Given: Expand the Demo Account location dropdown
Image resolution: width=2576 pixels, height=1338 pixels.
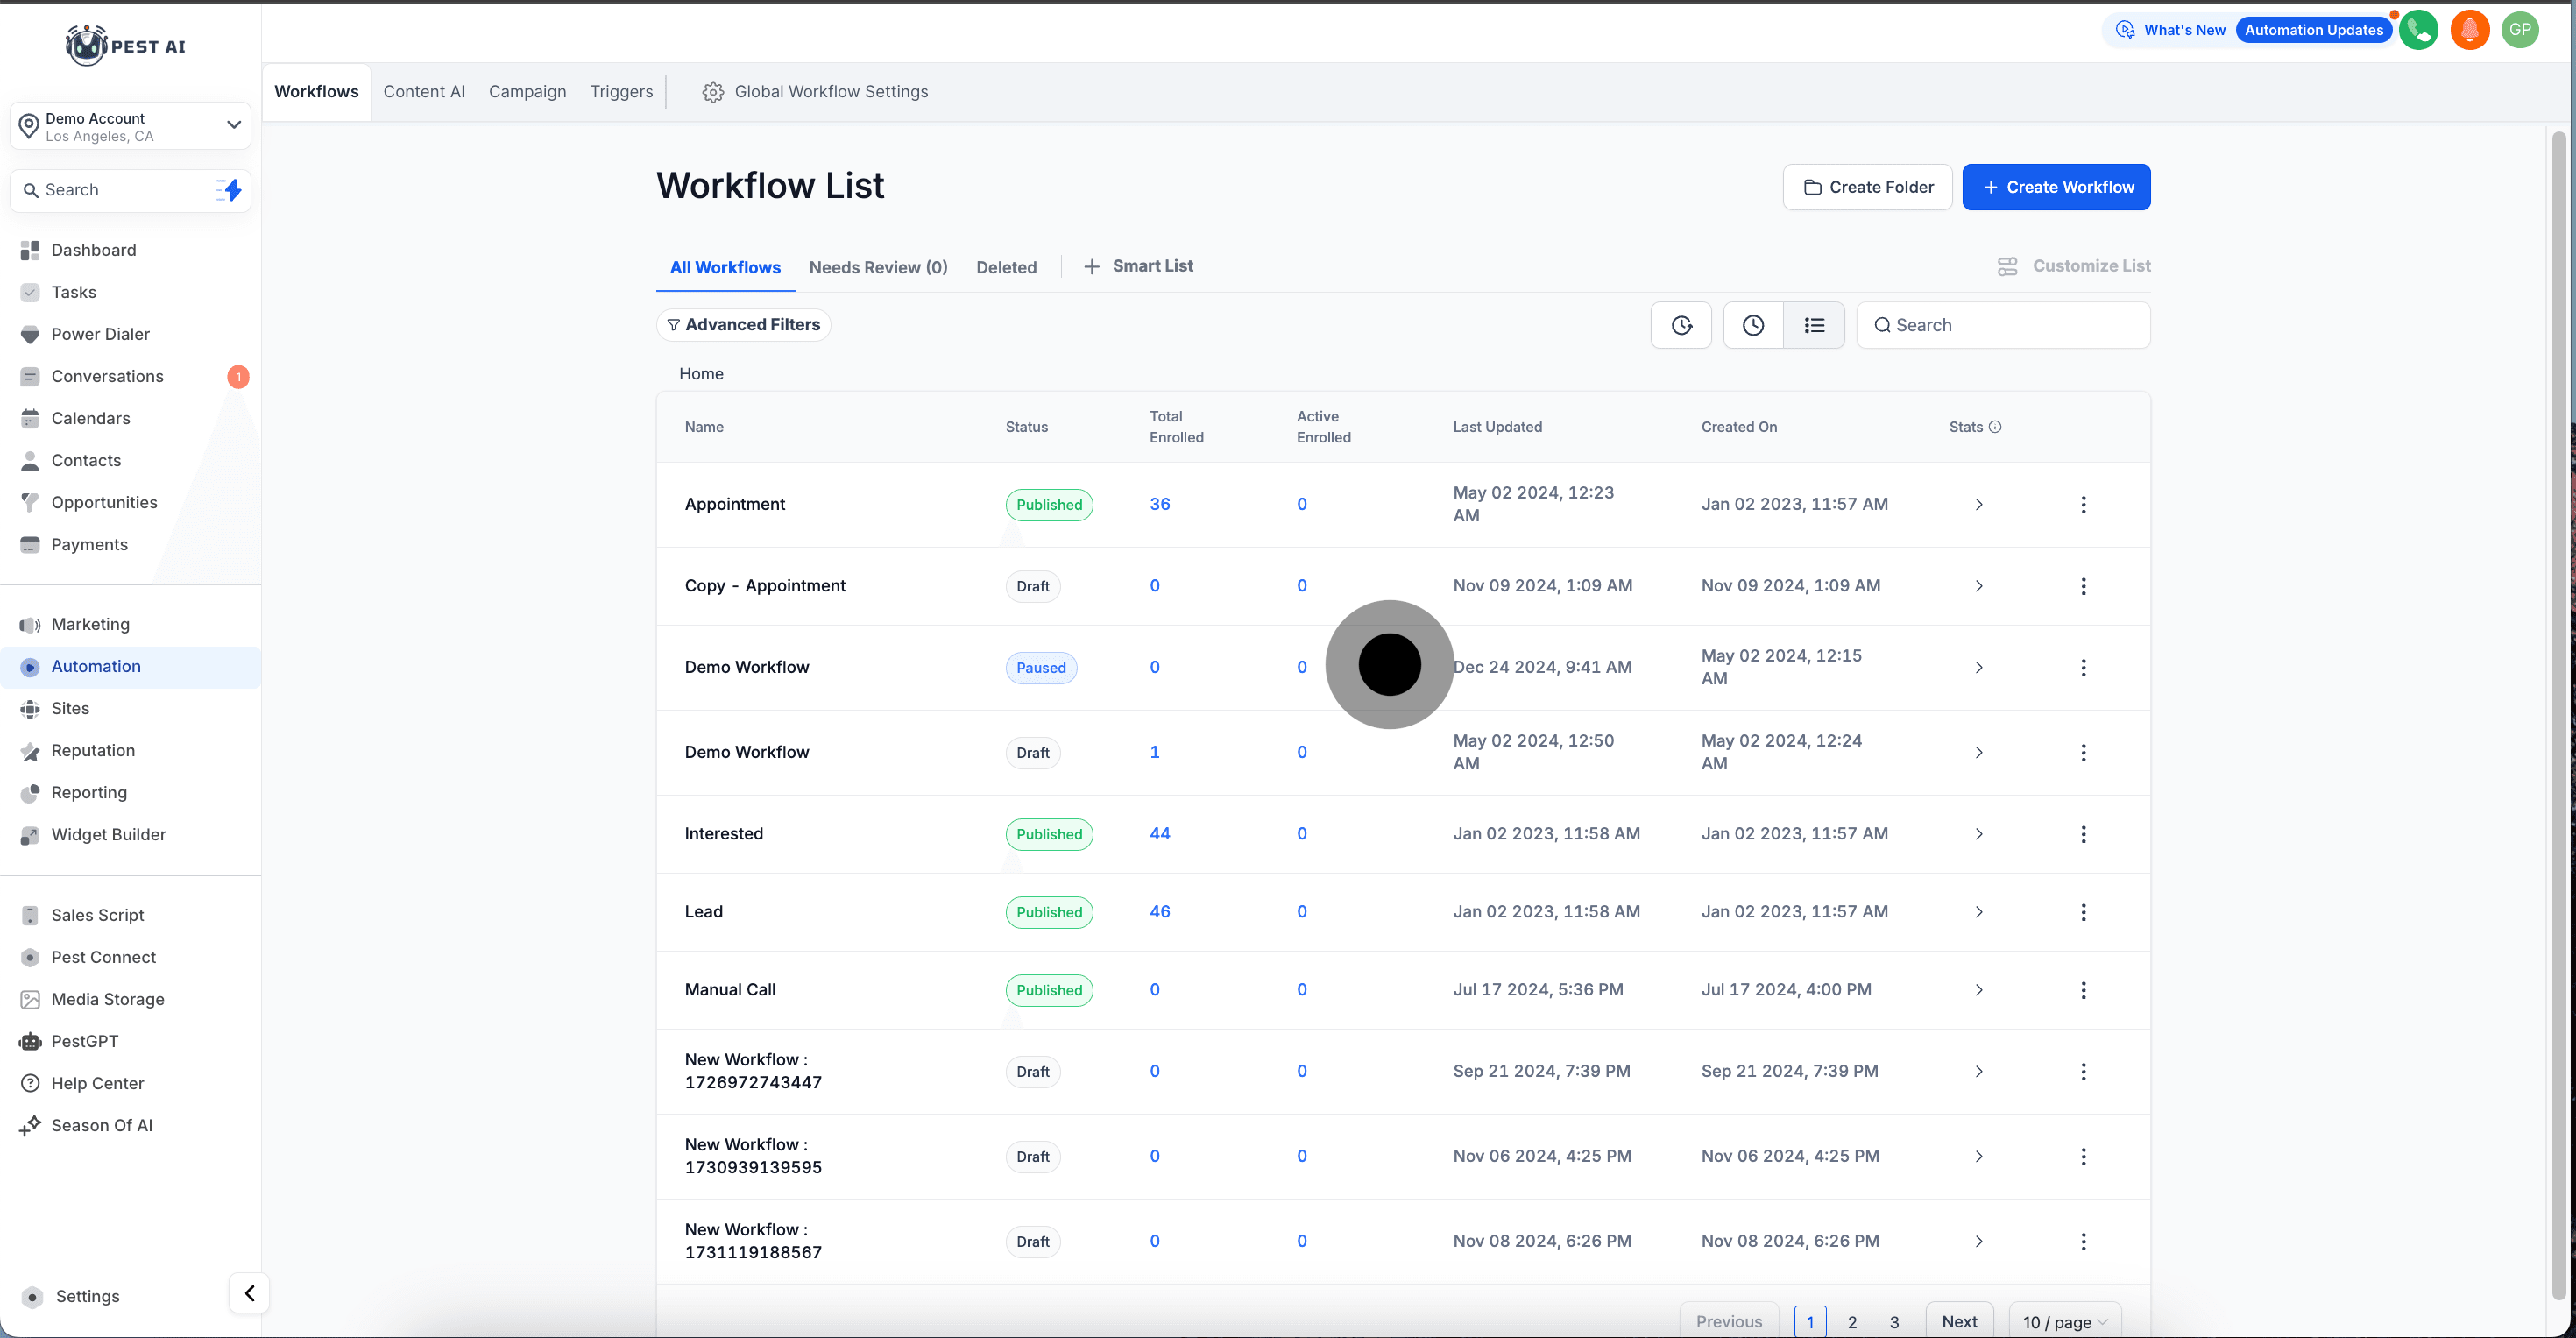Looking at the screenshot, I should [x=233, y=125].
